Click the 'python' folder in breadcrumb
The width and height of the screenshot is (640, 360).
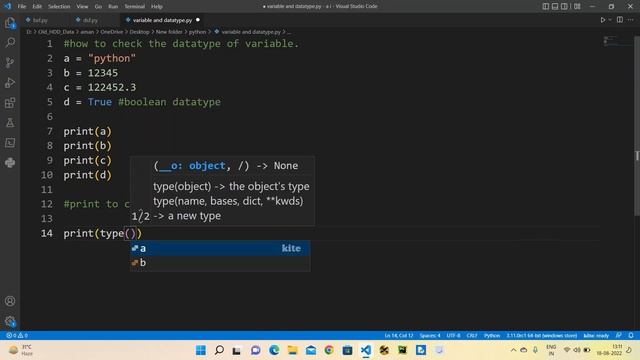click(x=197, y=32)
